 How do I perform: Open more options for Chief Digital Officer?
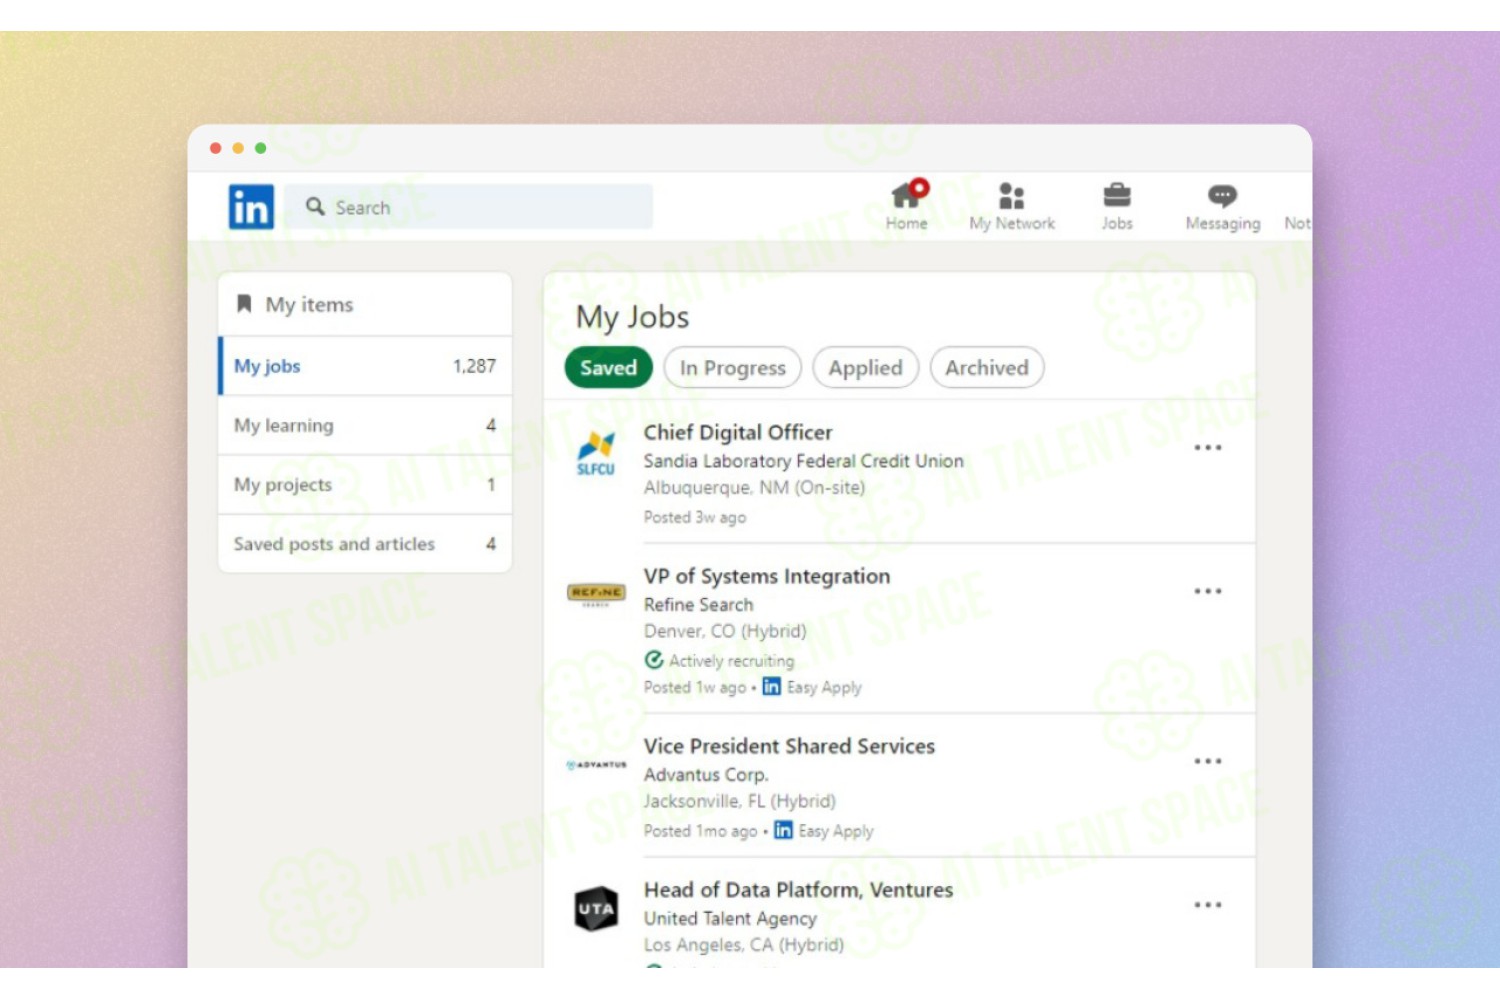pos(1208,447)
